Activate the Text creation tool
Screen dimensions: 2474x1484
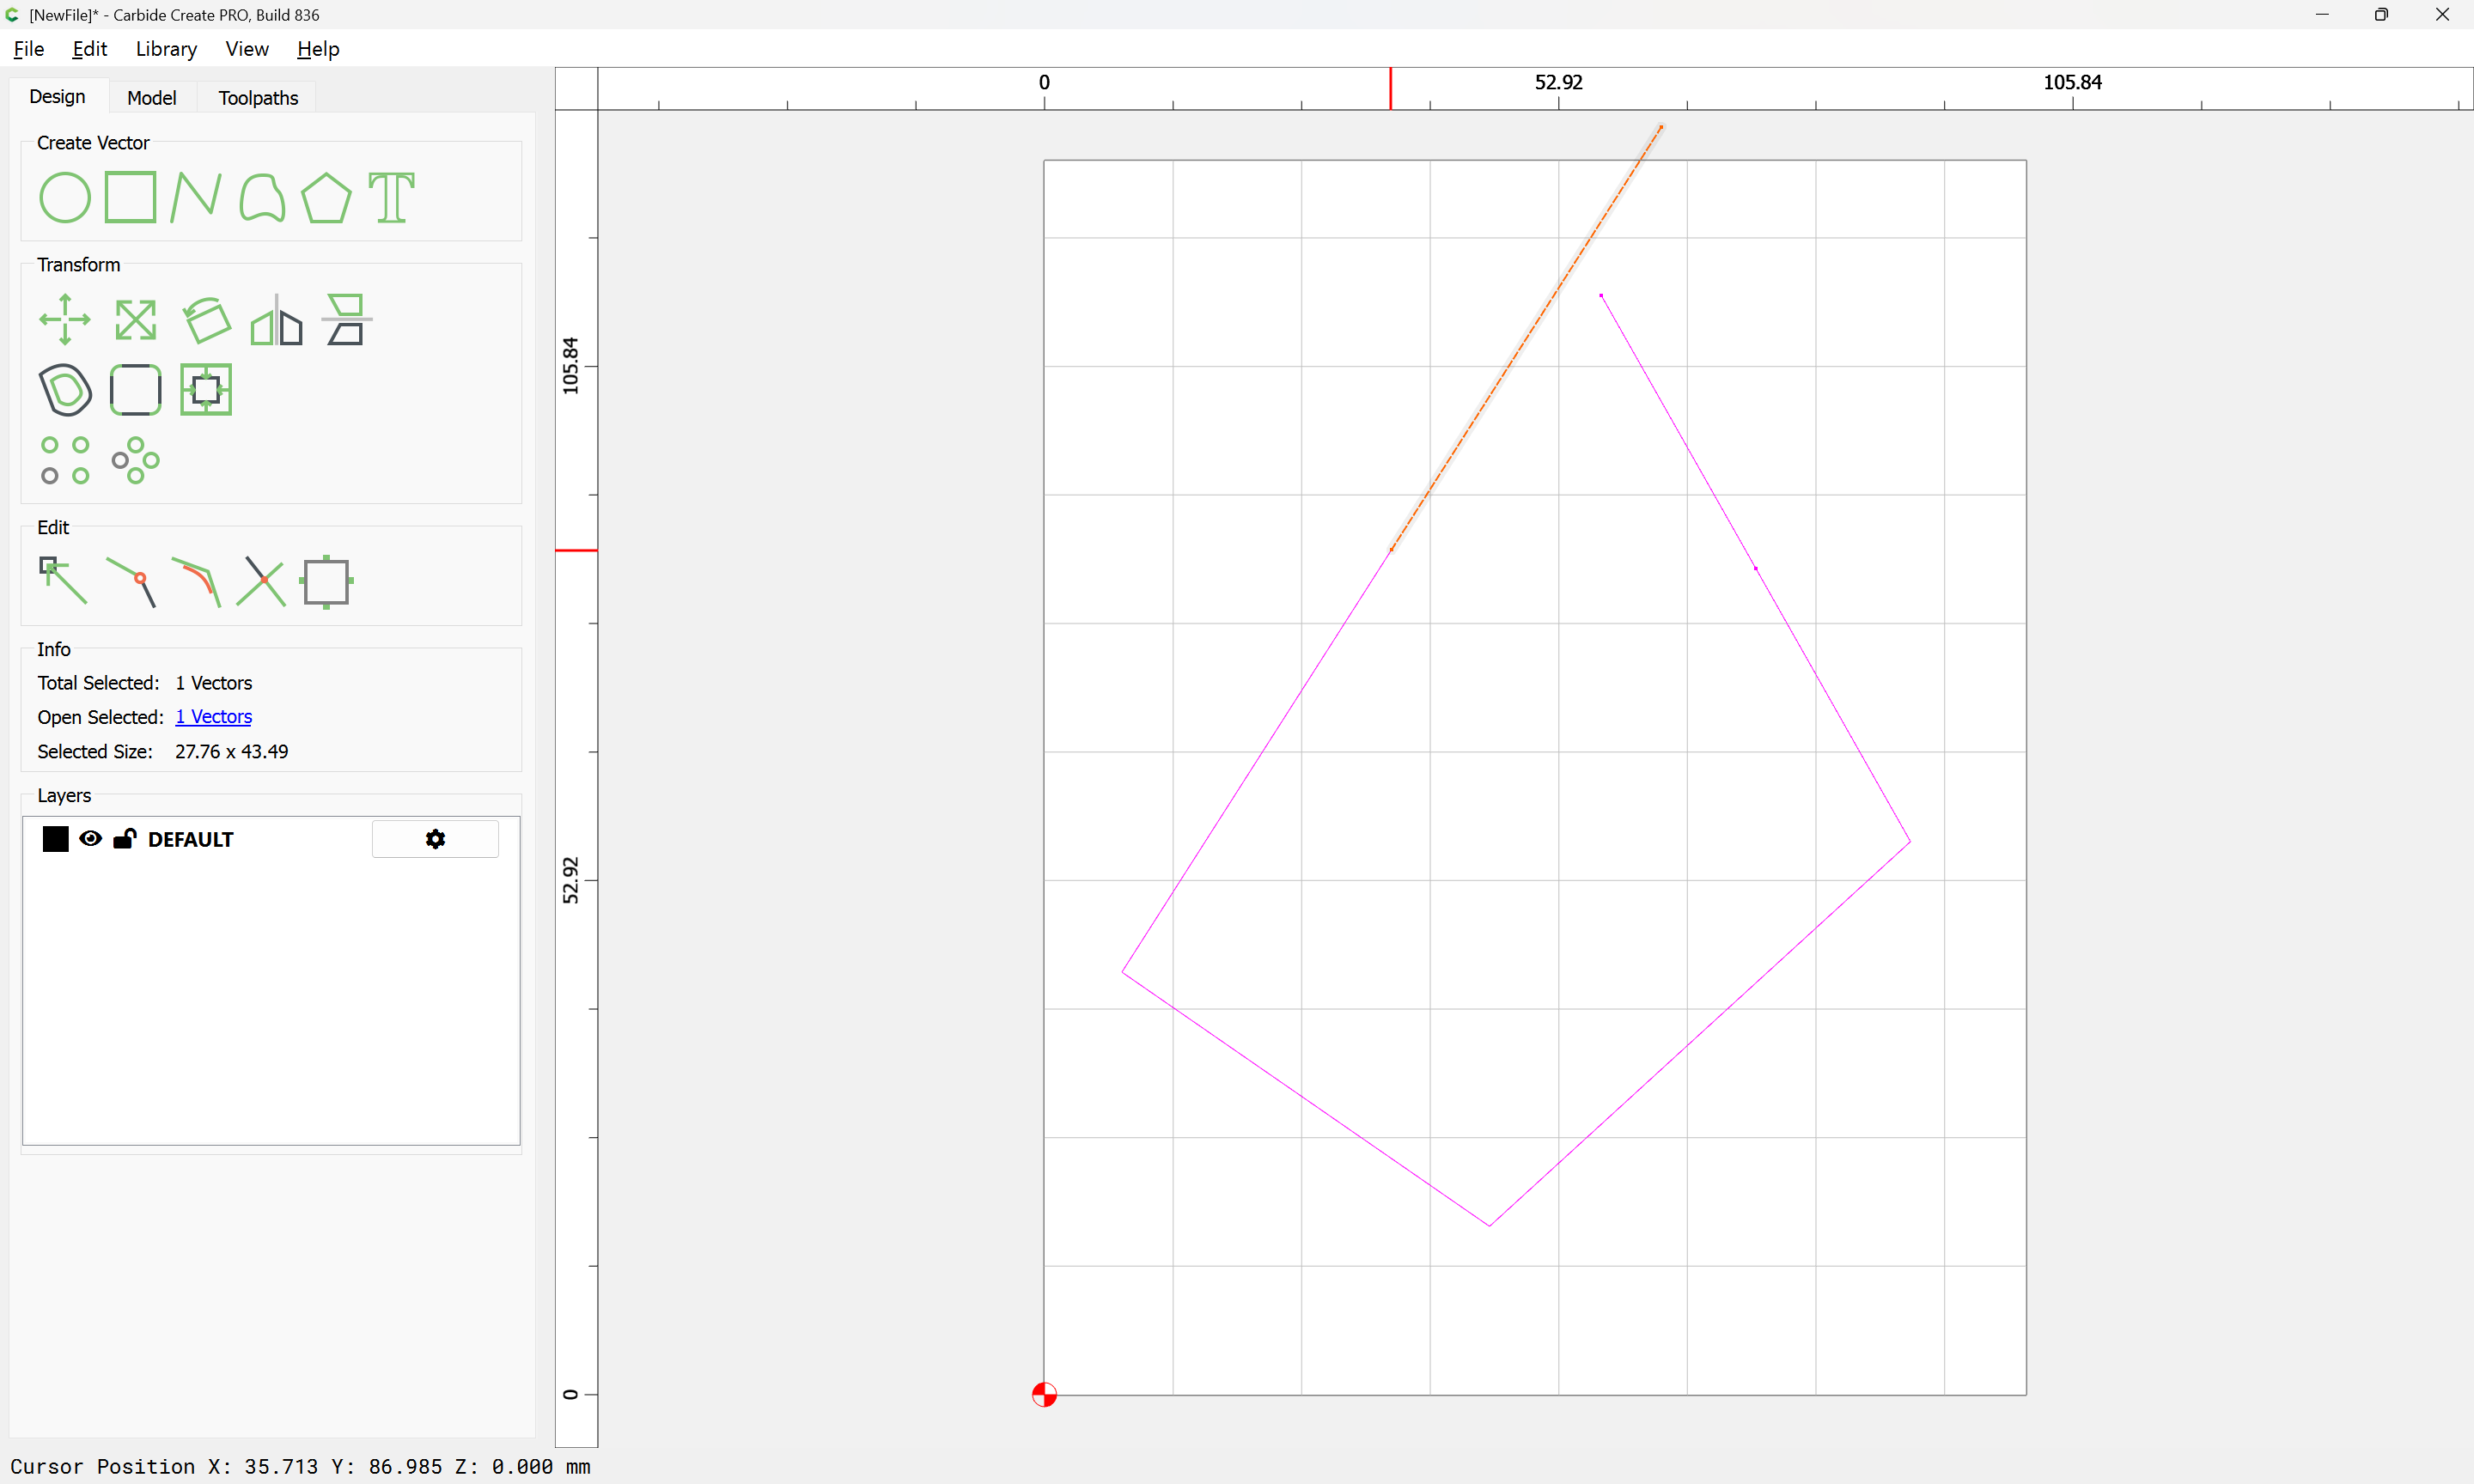391,197
